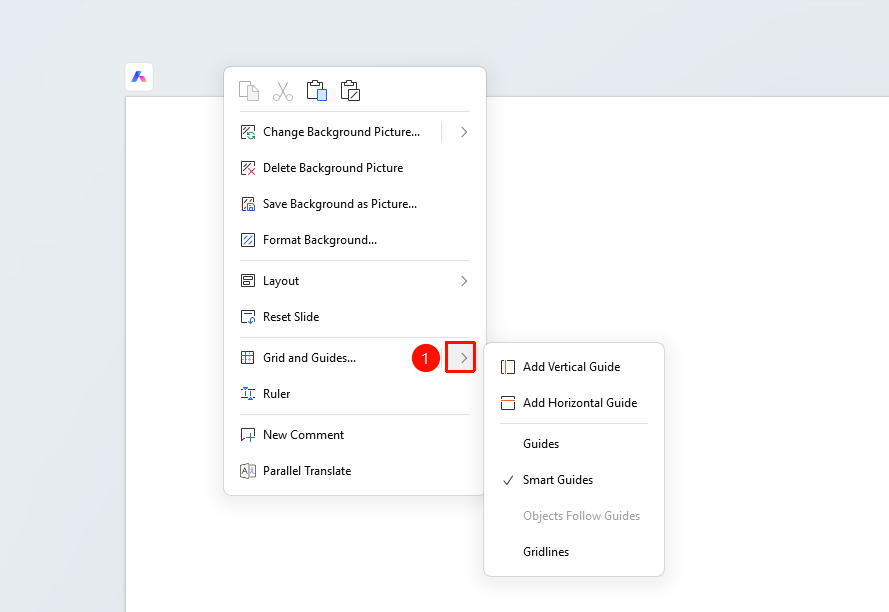Click Add Vertical Guide
The image size is (889, 612).
click(574, 367)
